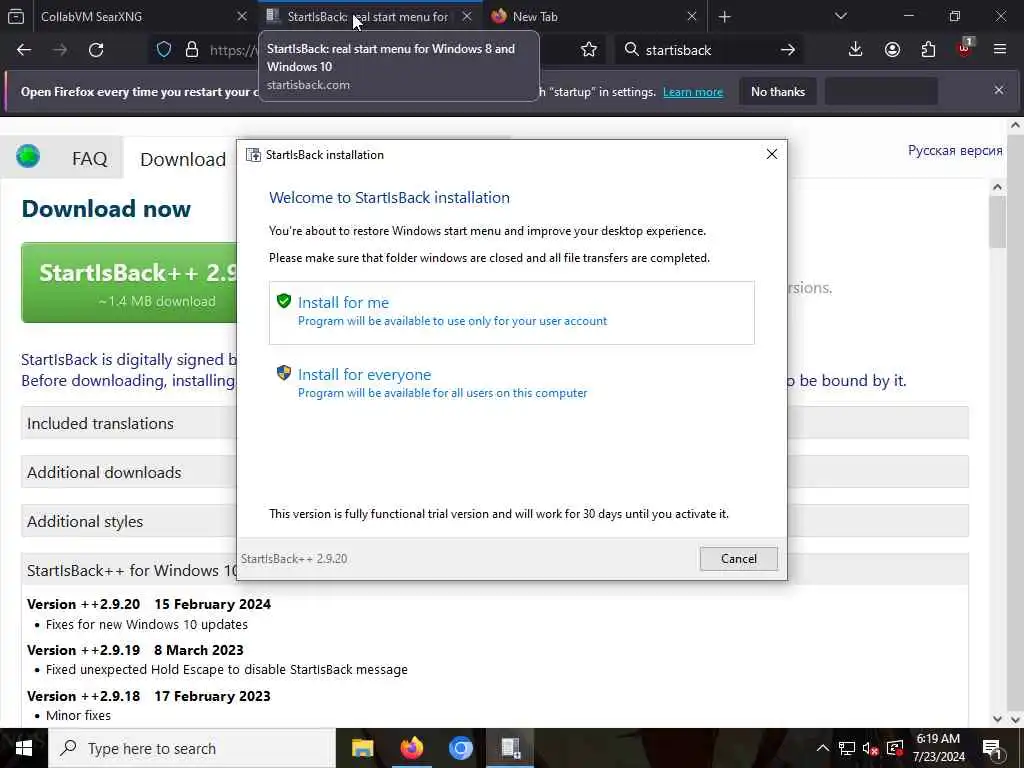Click the Download now heading
This screenshot has width=1024, height=768.
tap(106, 208)
